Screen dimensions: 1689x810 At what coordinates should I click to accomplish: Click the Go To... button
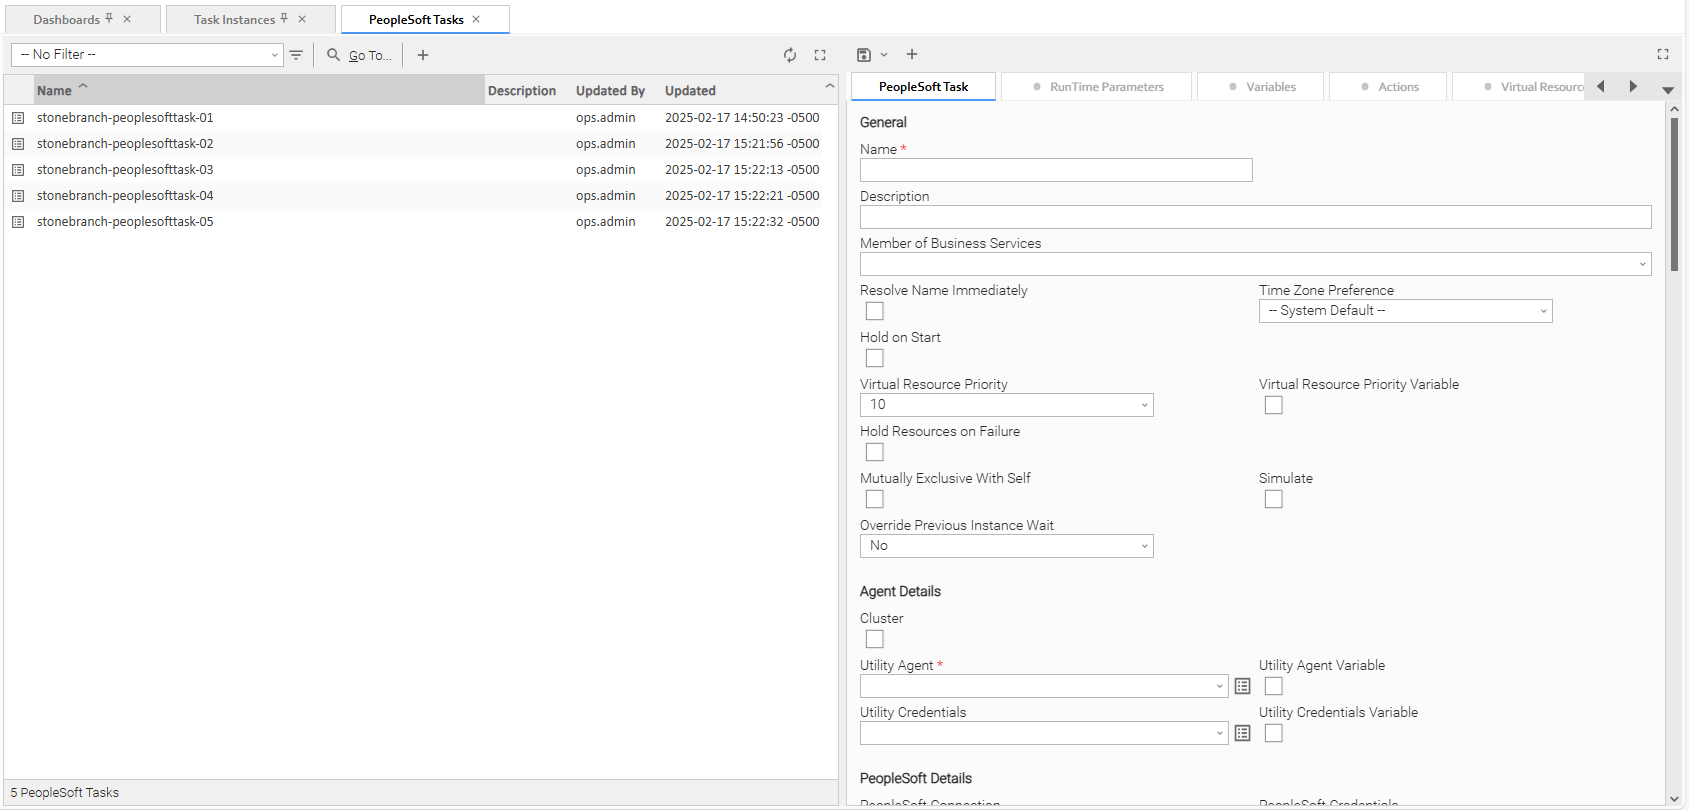360,55
